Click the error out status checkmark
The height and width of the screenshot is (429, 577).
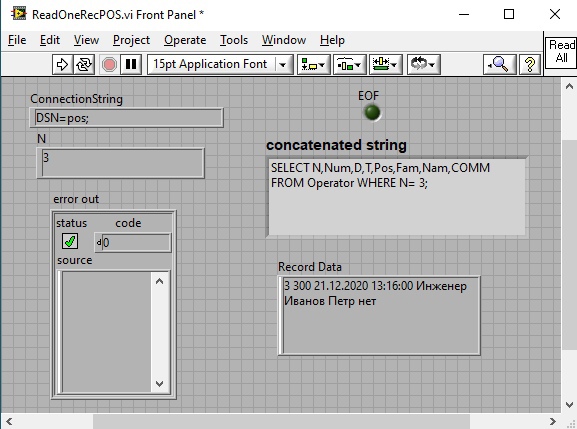[x=70, y=242]
